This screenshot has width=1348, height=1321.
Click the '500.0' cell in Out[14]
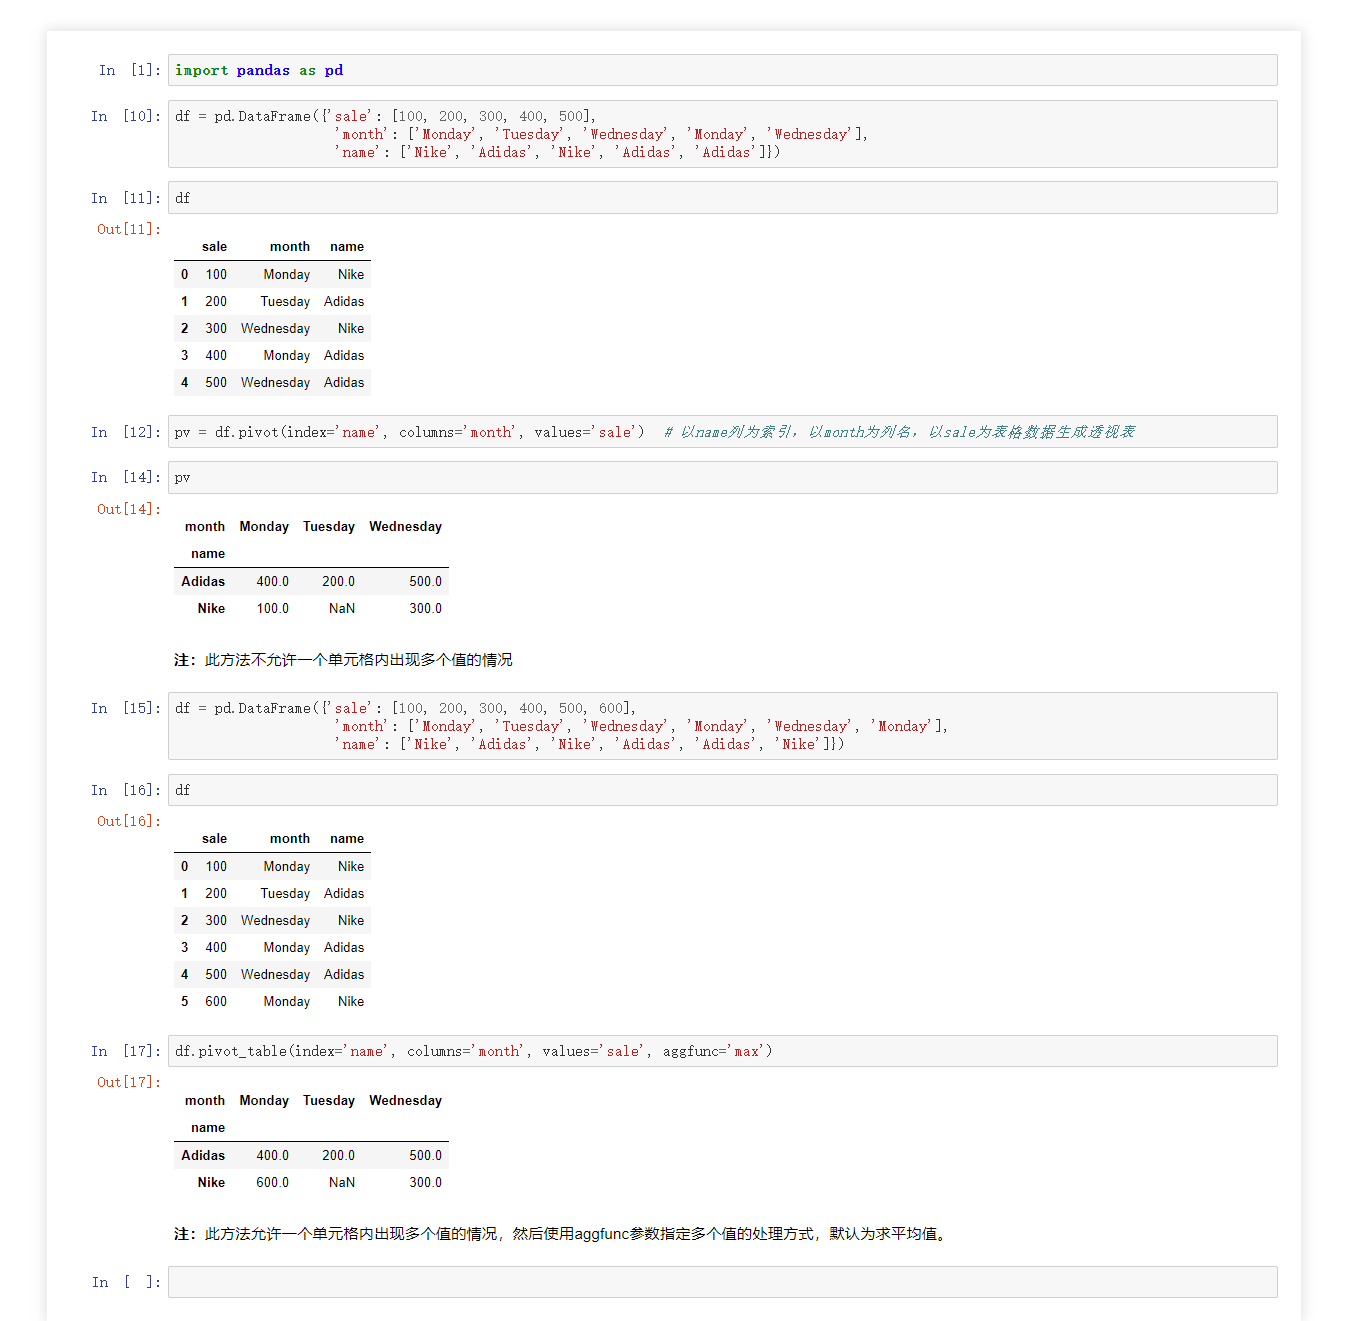tap(425, 581)
